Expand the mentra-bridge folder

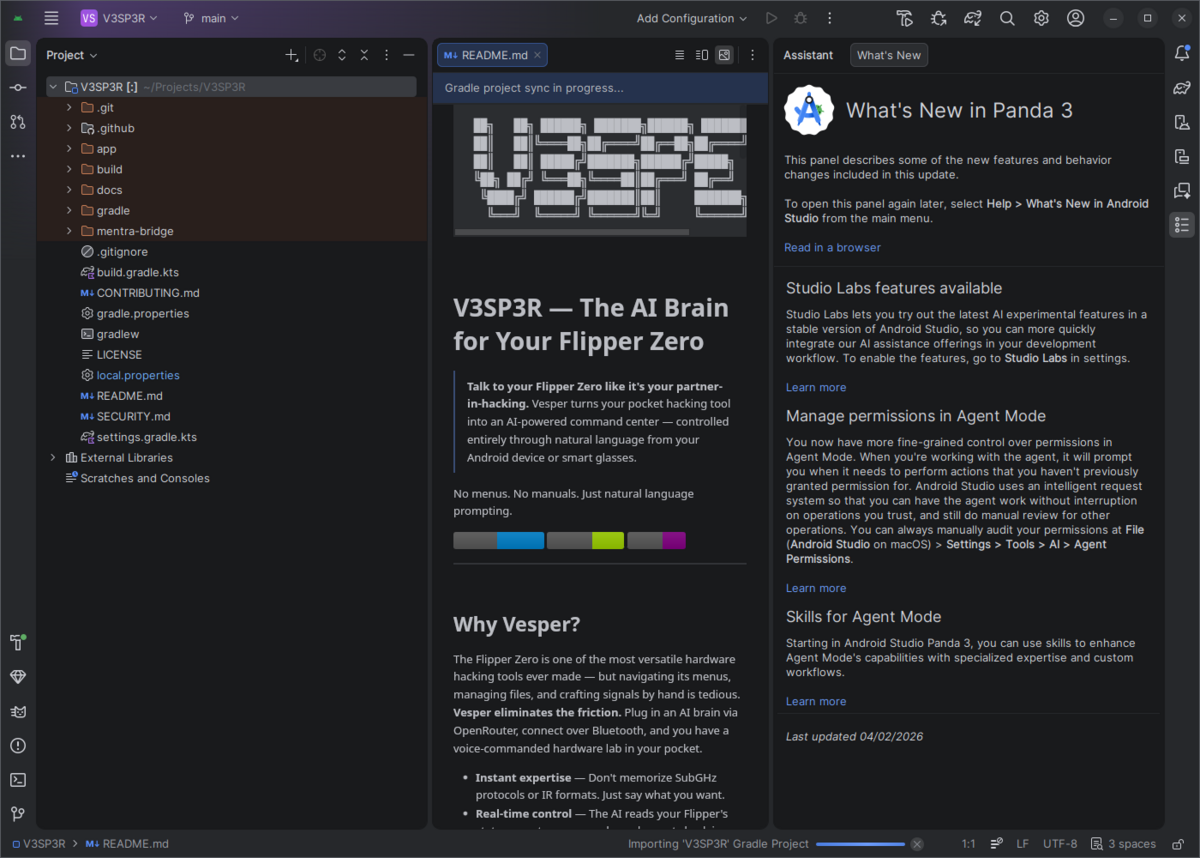coord(69,231)
